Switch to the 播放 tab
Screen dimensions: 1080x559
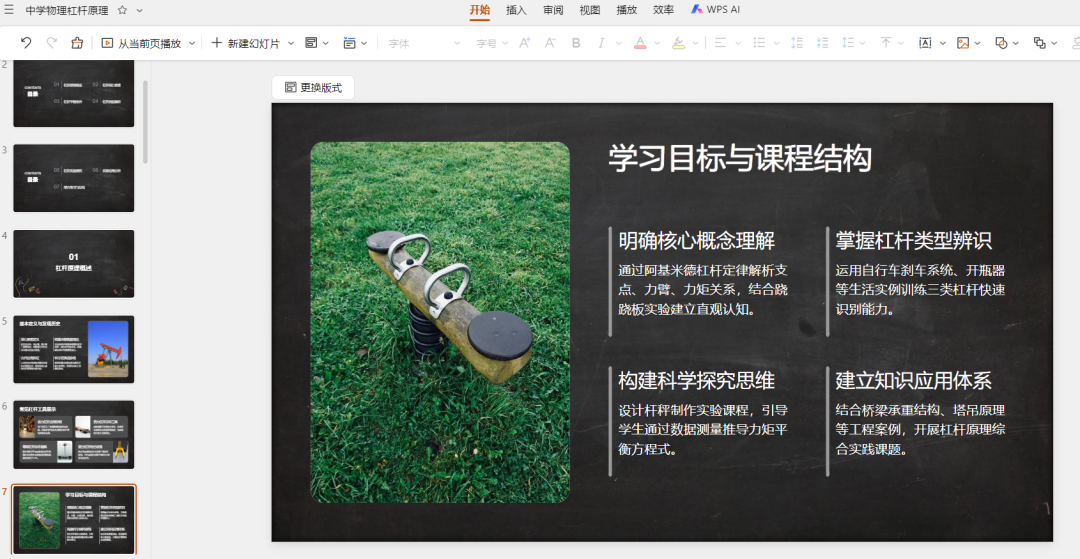626,10
